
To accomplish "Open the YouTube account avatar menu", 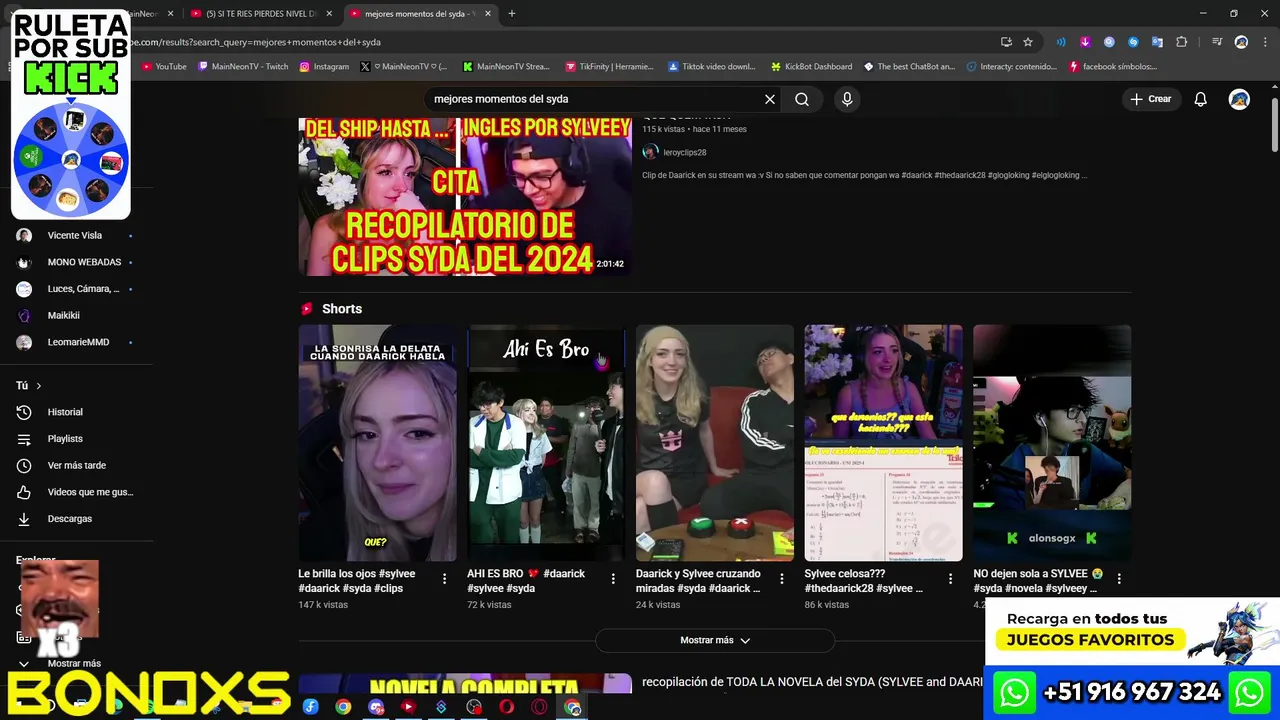I will pyautogui.click(x=1239, y=99).
